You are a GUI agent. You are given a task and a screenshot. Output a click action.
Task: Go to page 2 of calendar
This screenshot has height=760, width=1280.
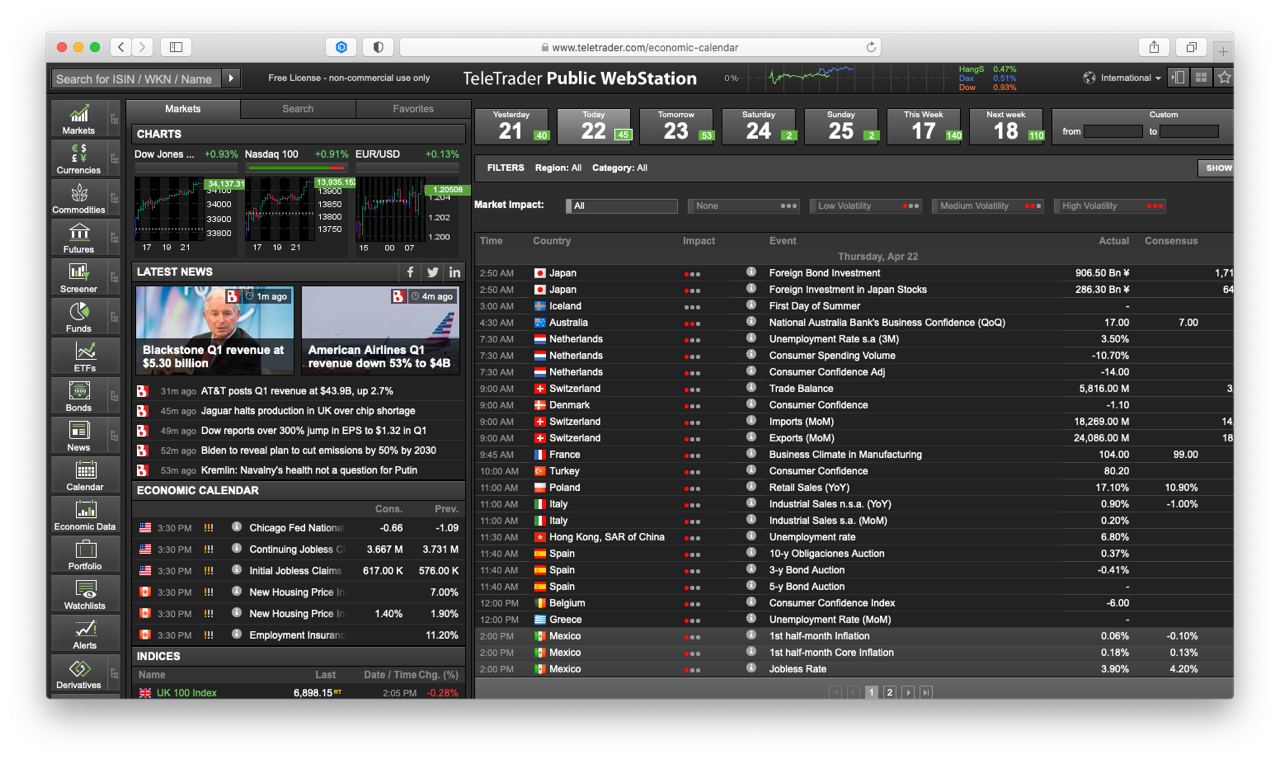(x=889, y=692)
